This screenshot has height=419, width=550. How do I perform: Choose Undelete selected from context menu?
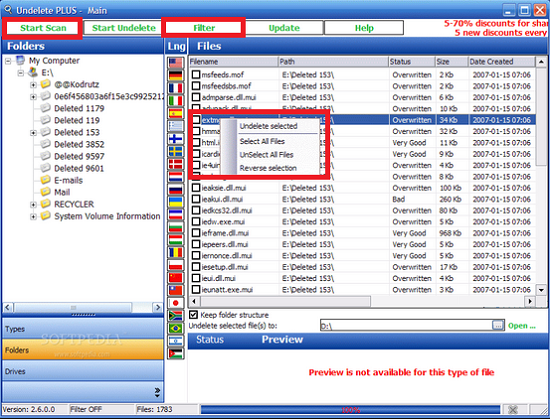pos(268,126)
